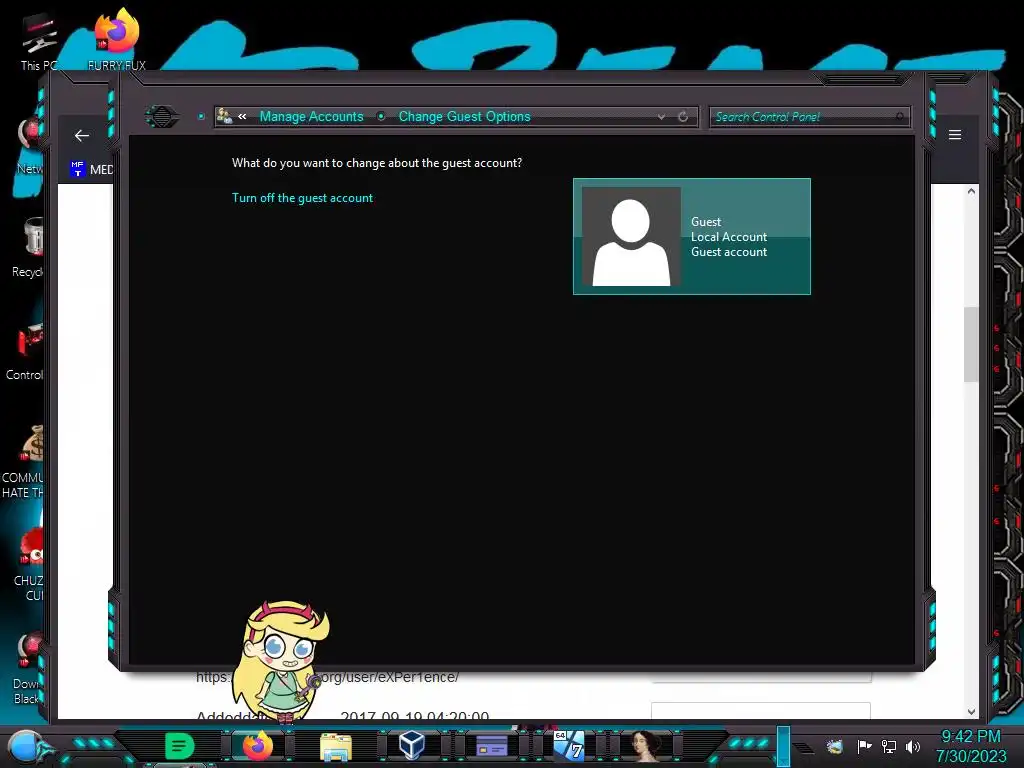Click the 'Guest account' label text
Image resolution: width=1024 pixels, height=768 pixels.
(x=729, y=252)
